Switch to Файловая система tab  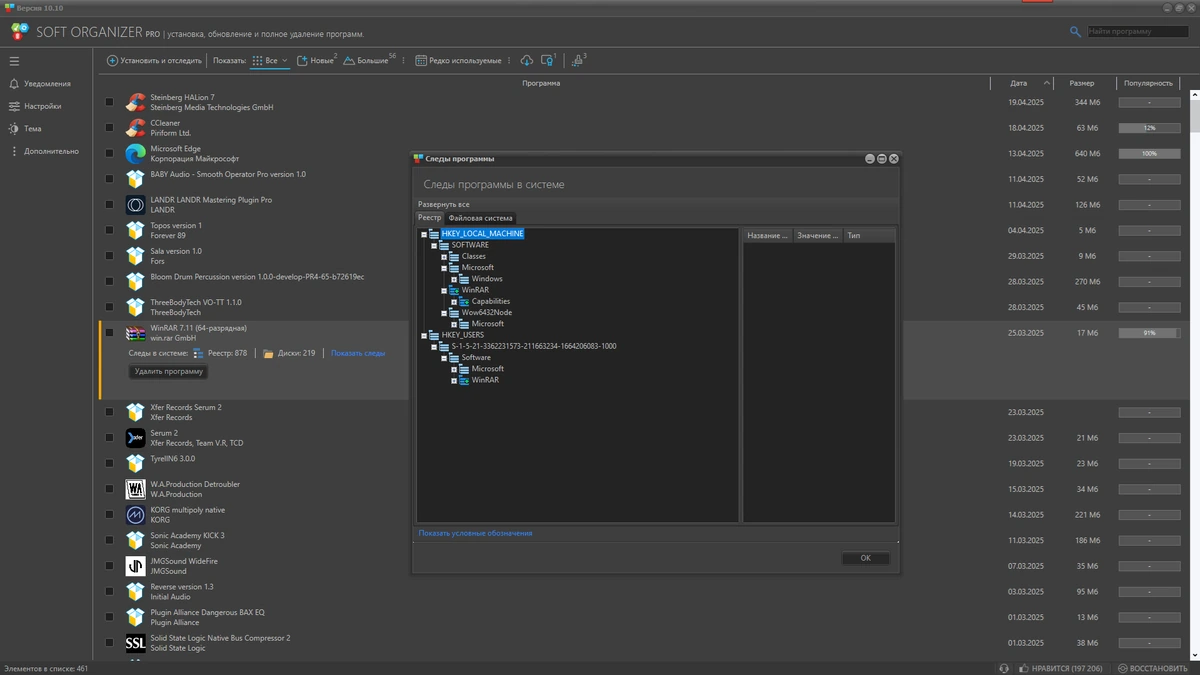point(480,218)
